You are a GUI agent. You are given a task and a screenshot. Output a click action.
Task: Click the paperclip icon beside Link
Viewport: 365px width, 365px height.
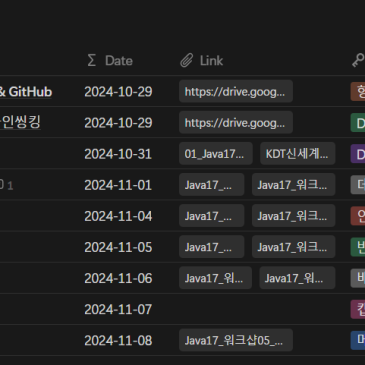click(187, 61)
